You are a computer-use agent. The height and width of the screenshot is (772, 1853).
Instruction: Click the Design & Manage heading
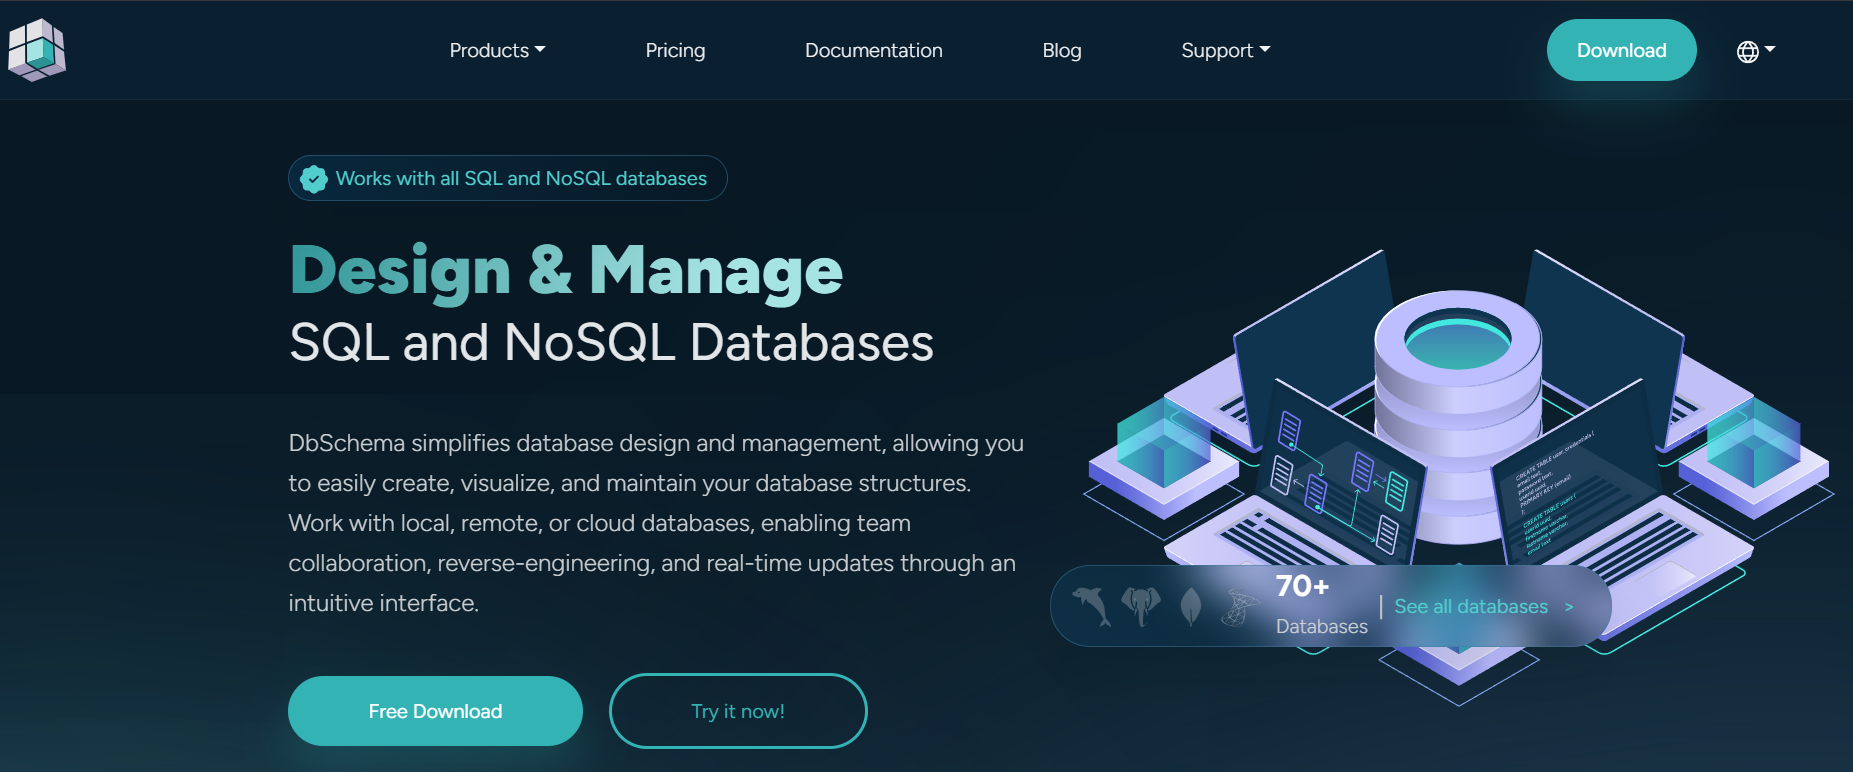coord(566,271)
